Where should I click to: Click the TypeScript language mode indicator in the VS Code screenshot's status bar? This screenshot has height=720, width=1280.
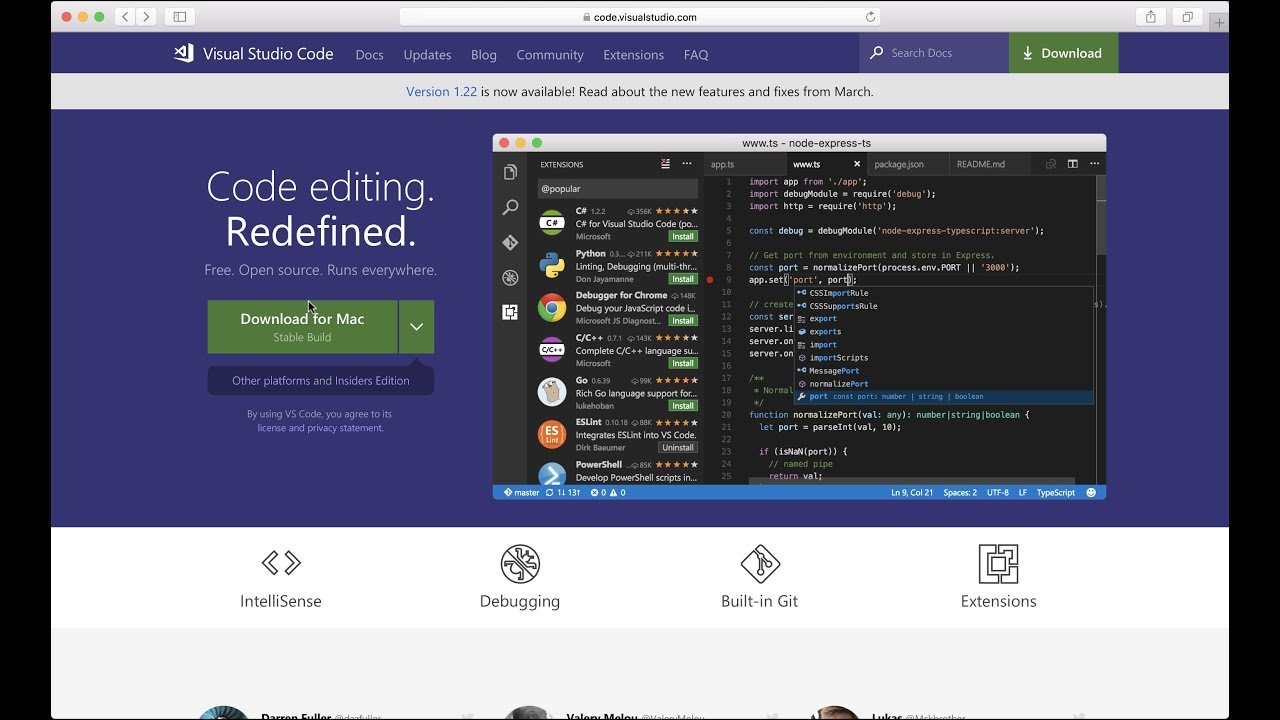(1056, 493)
